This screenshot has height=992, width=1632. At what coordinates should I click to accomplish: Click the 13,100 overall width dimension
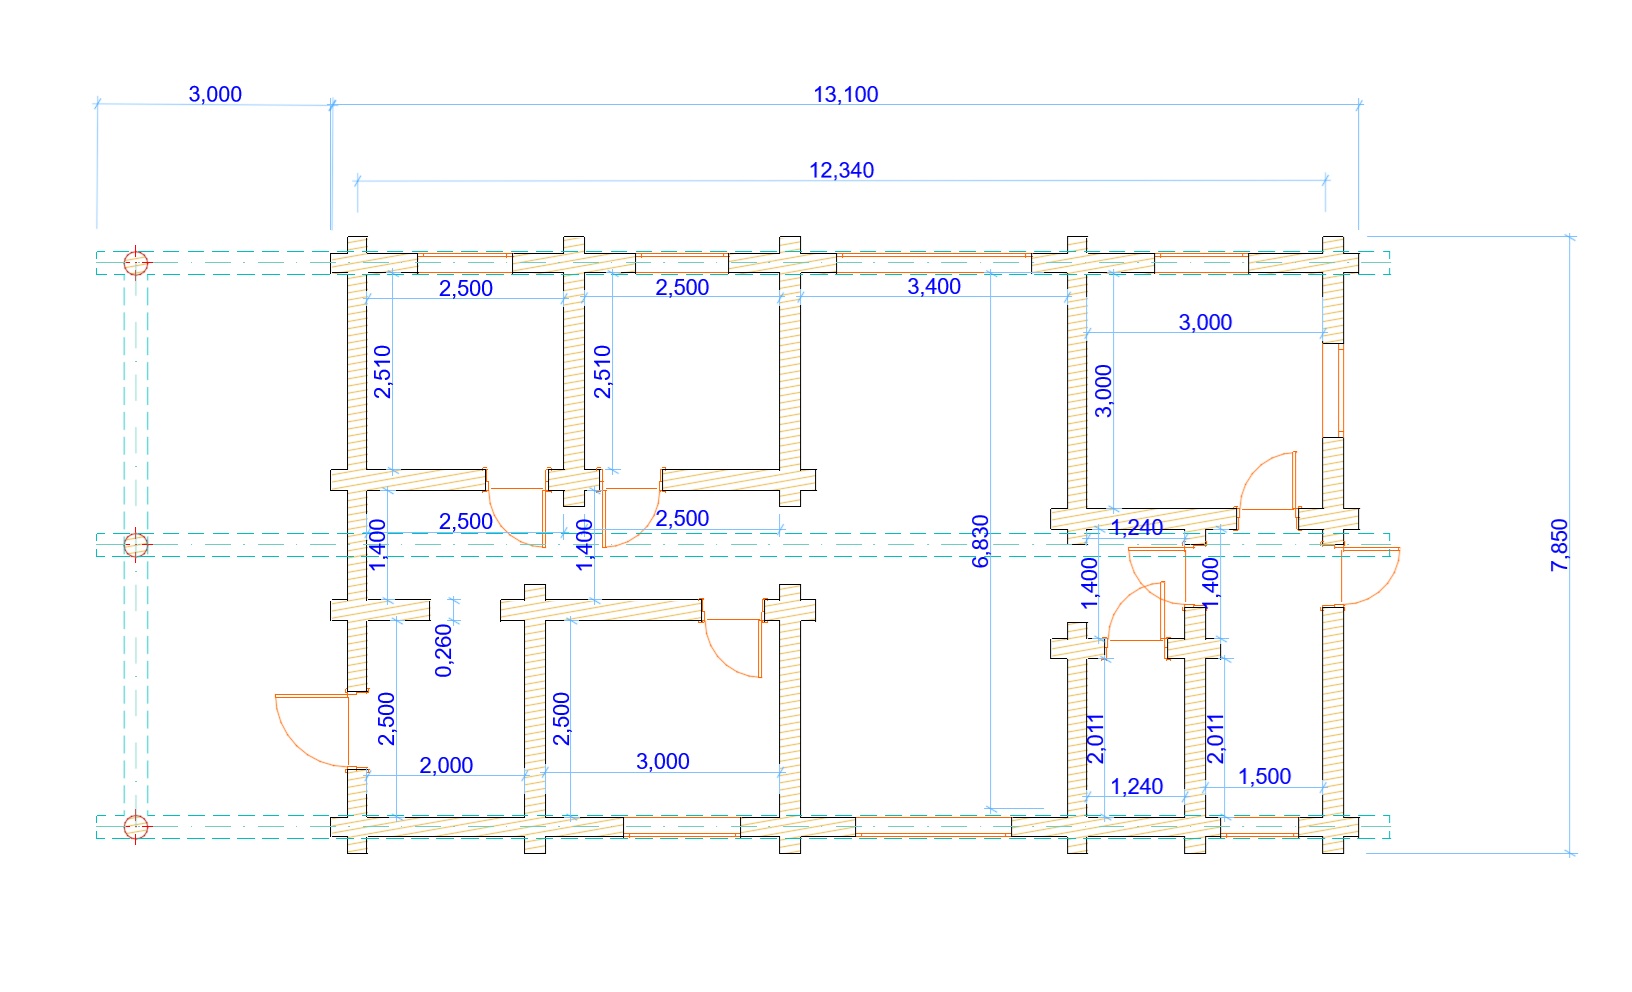pyautogui.click(x=845, y=94)
